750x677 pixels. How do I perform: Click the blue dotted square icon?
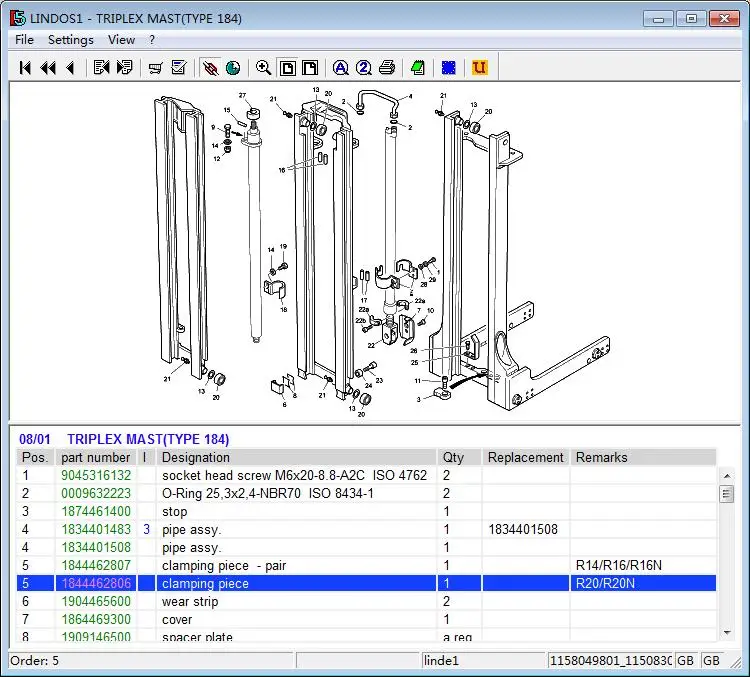449,68
